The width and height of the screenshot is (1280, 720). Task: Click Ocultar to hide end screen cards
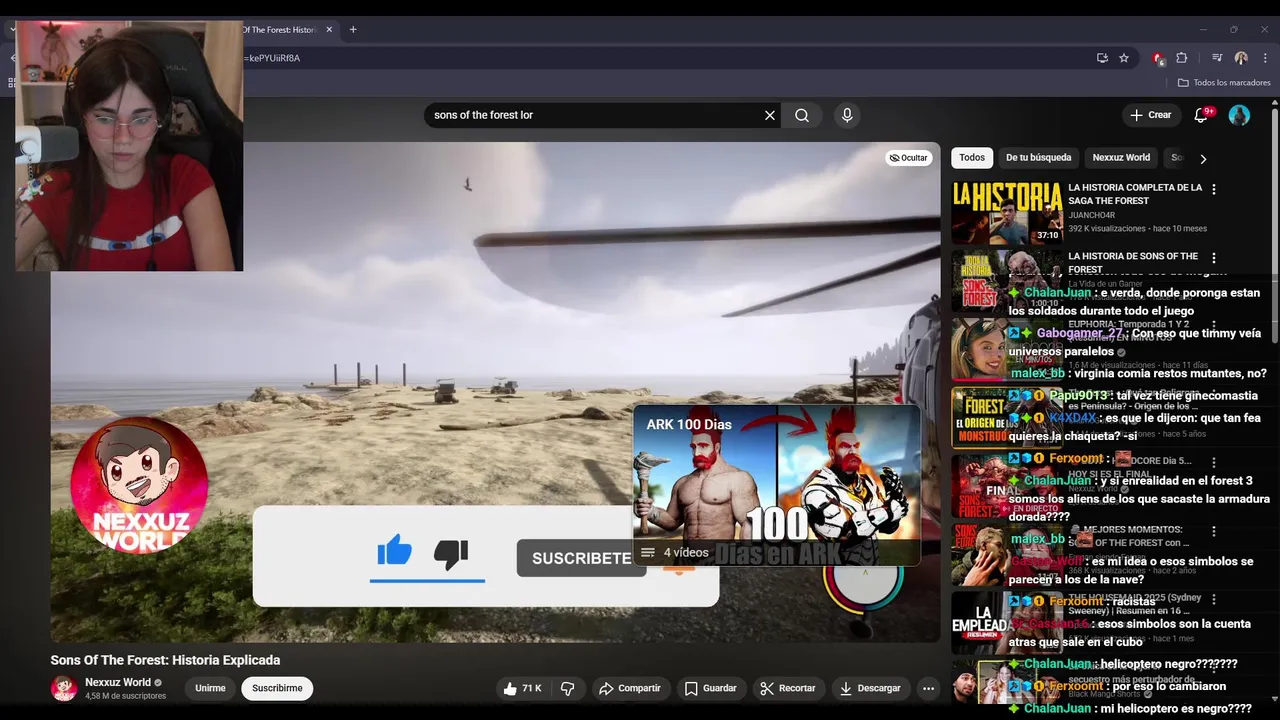pyautogui.click(x=908, y=158)
